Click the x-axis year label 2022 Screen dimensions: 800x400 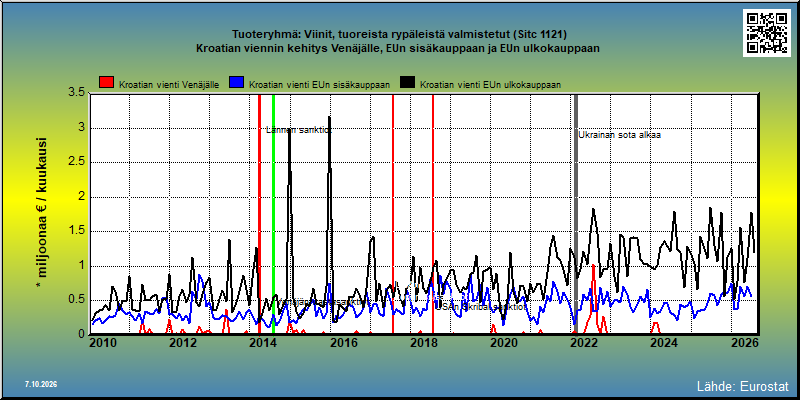582,343
